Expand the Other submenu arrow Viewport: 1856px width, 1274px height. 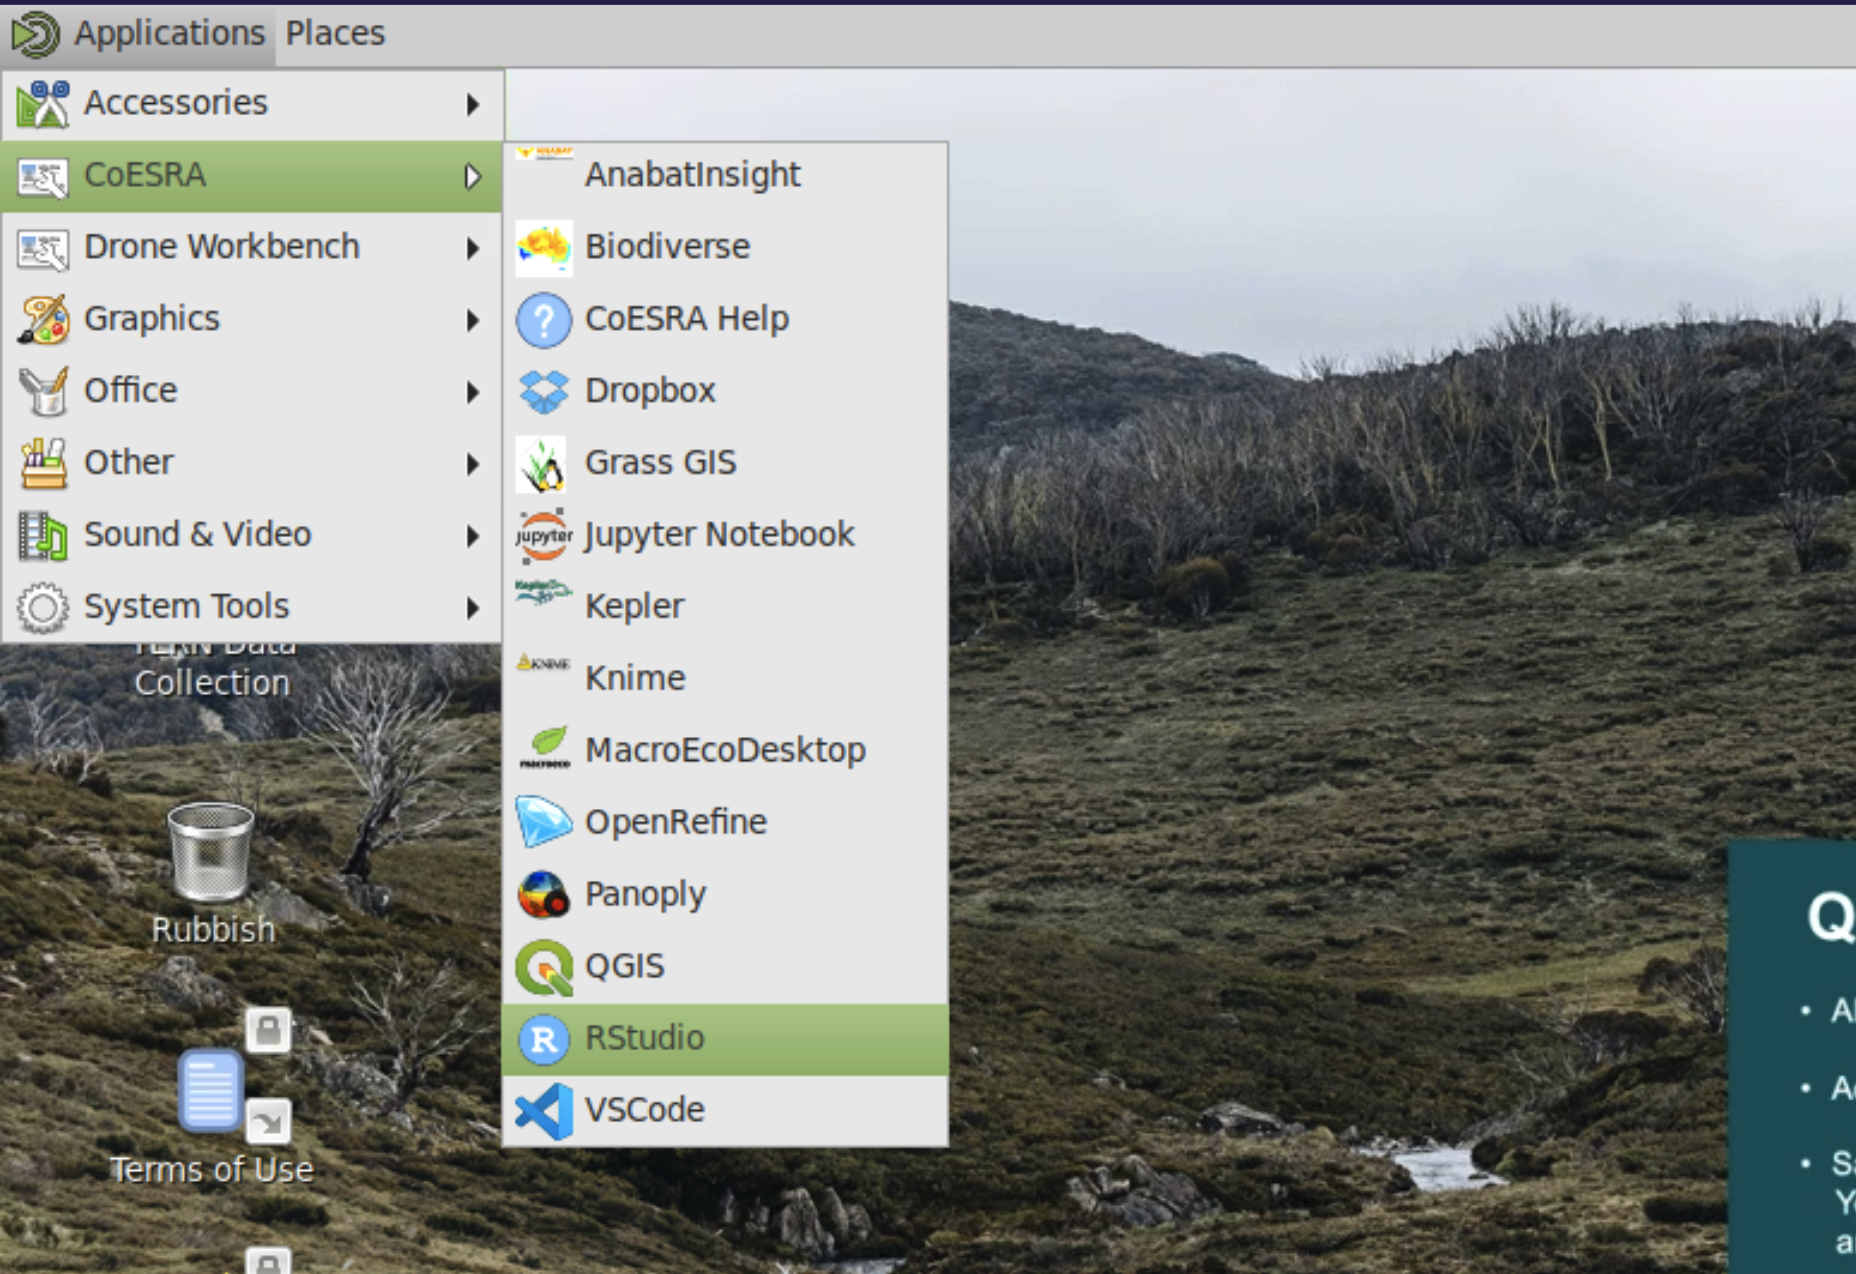click(x=473, y=464)
